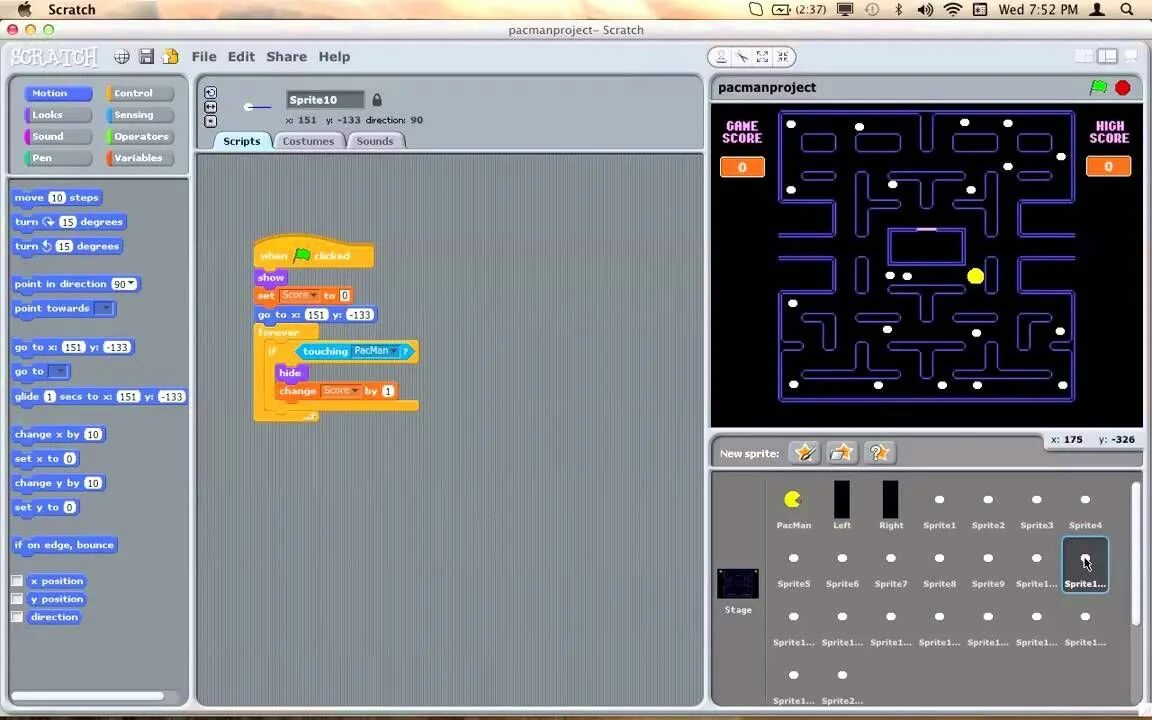
Task: Set rotation style to left-right flip
Action: pos(211,107)
